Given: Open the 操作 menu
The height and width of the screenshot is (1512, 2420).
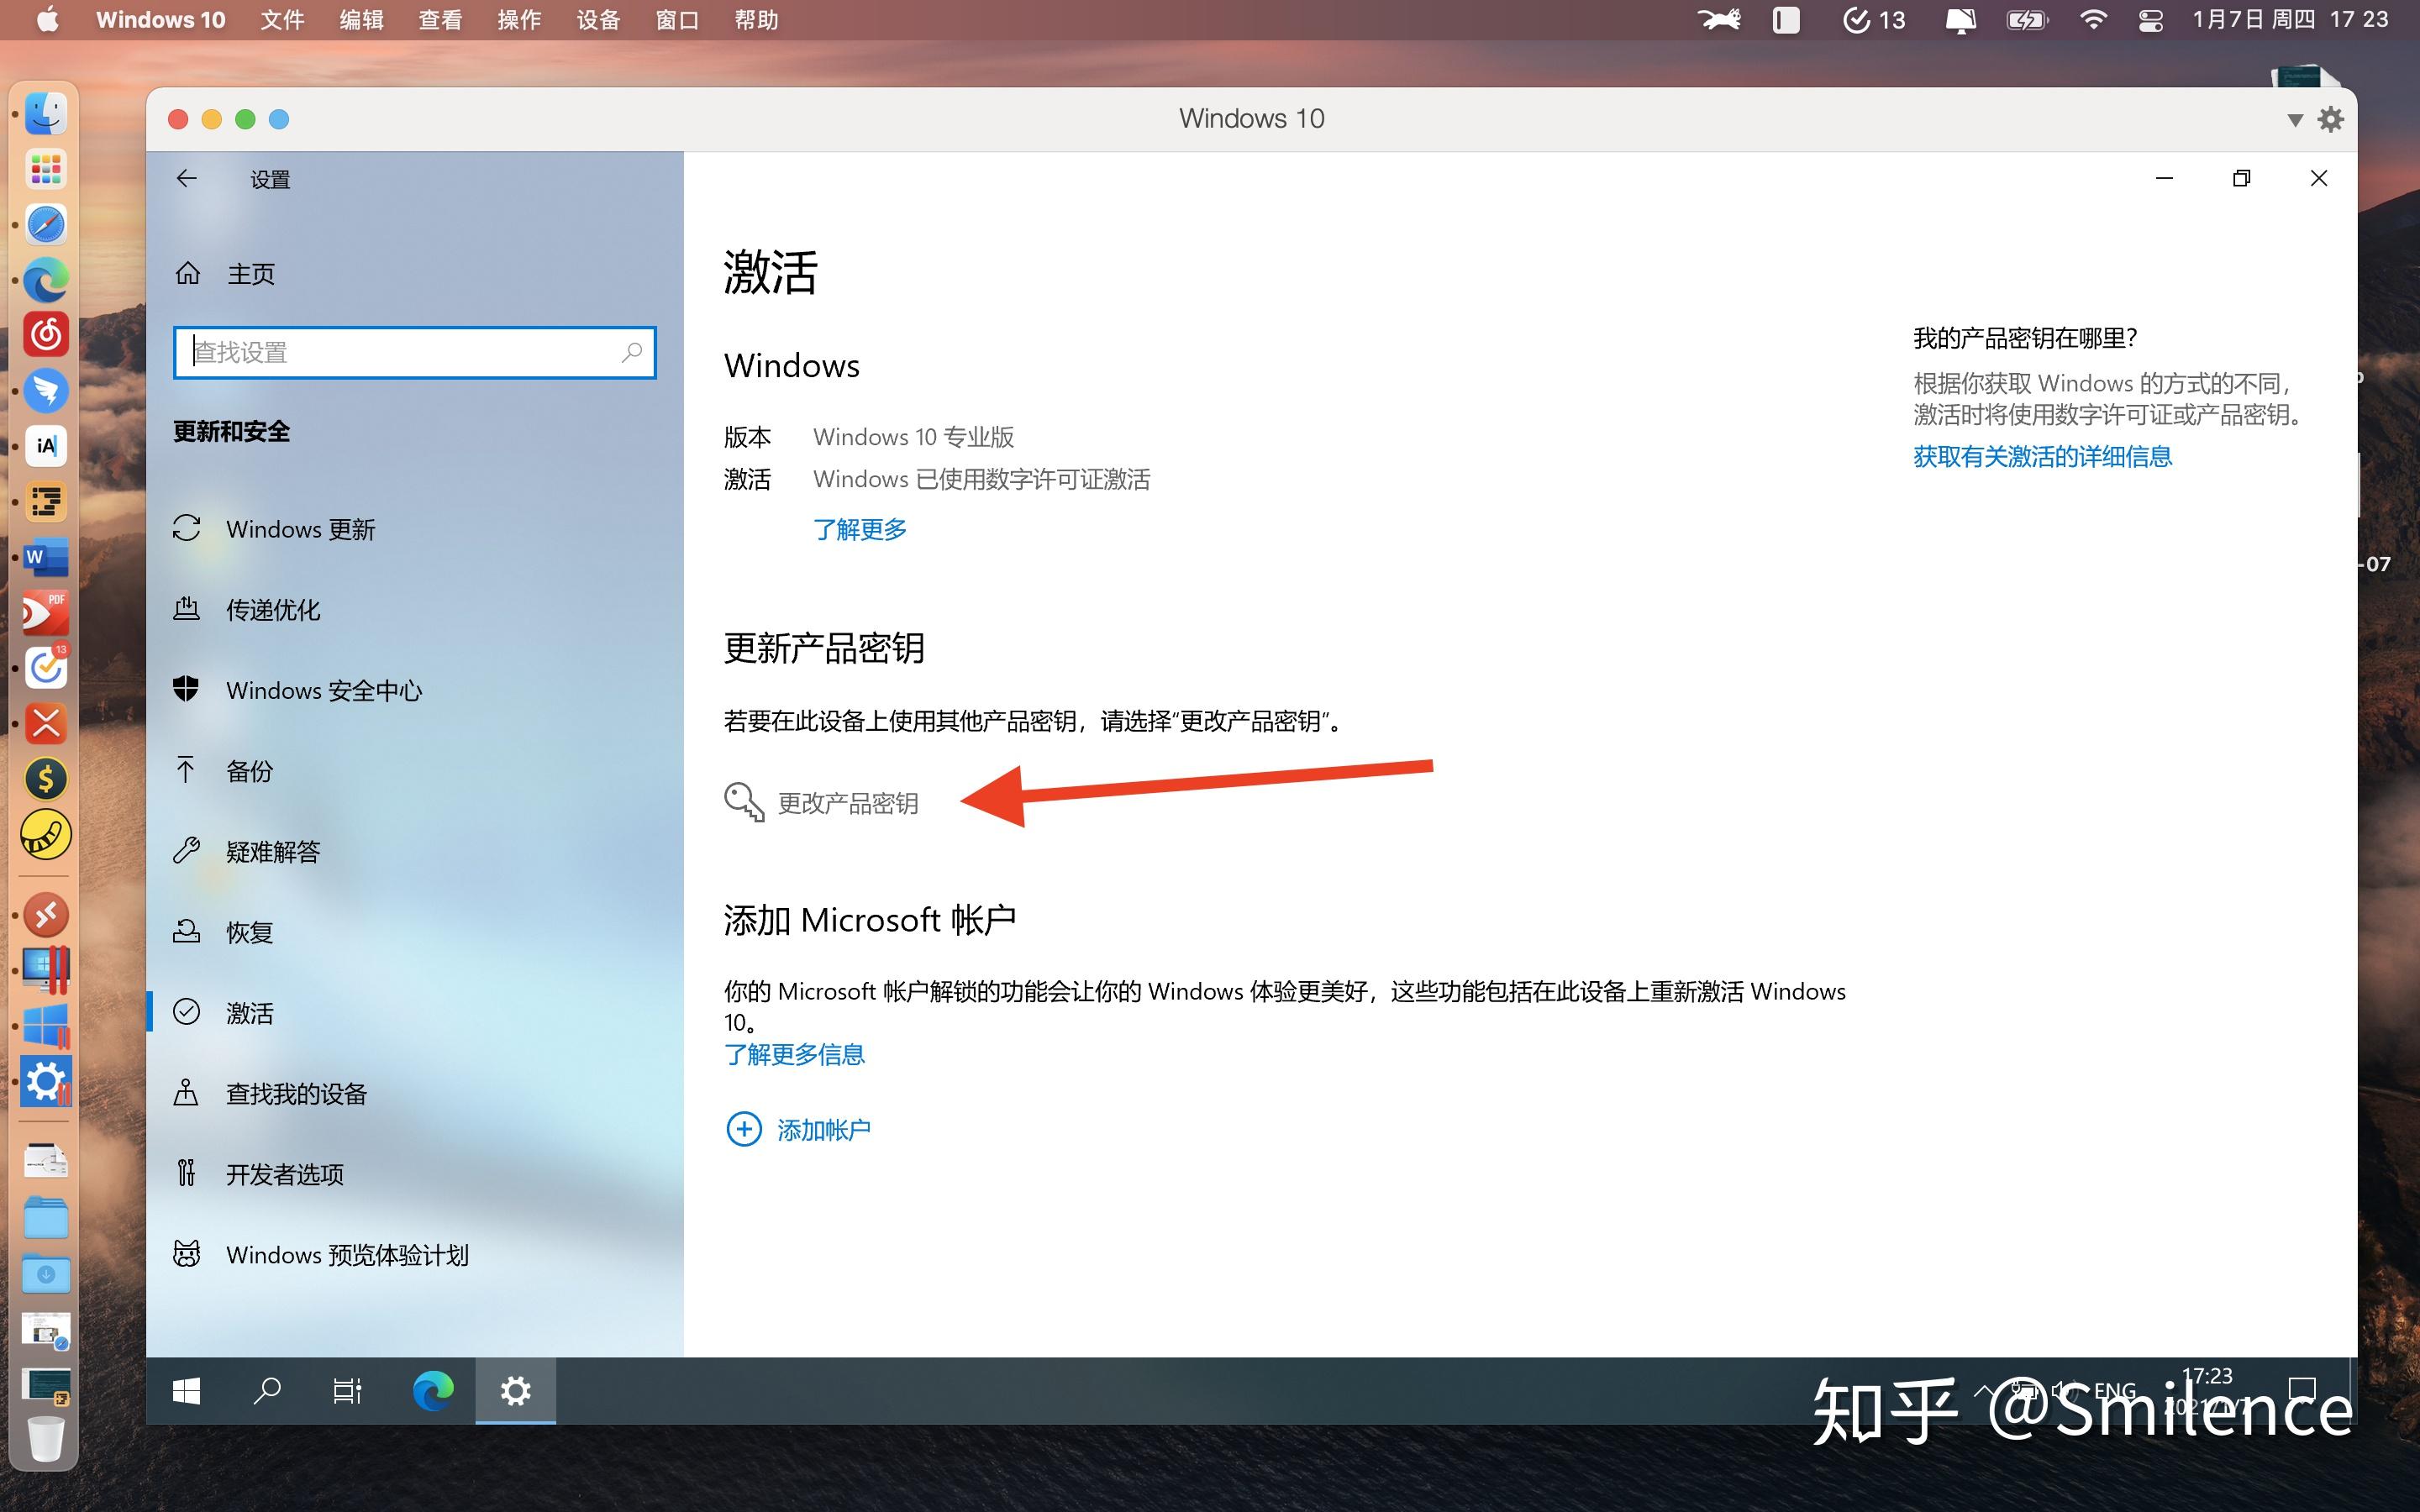Looking at the screenshot, I should (x=519, y=20).
